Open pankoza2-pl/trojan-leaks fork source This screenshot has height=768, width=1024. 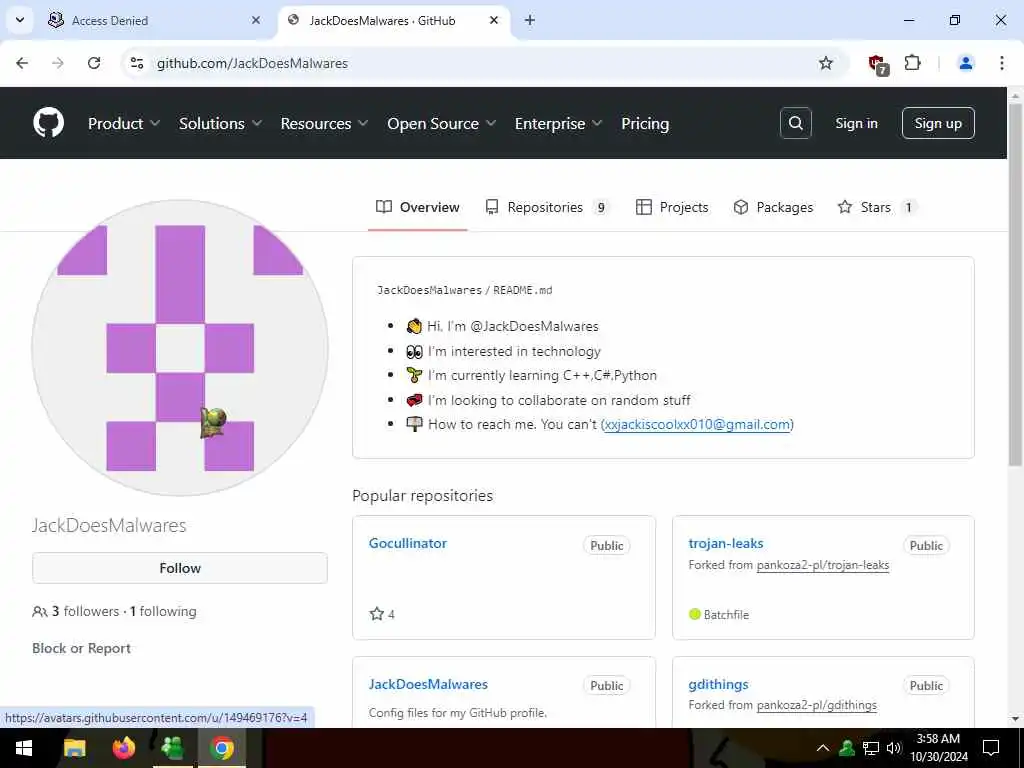click(823, 565)
